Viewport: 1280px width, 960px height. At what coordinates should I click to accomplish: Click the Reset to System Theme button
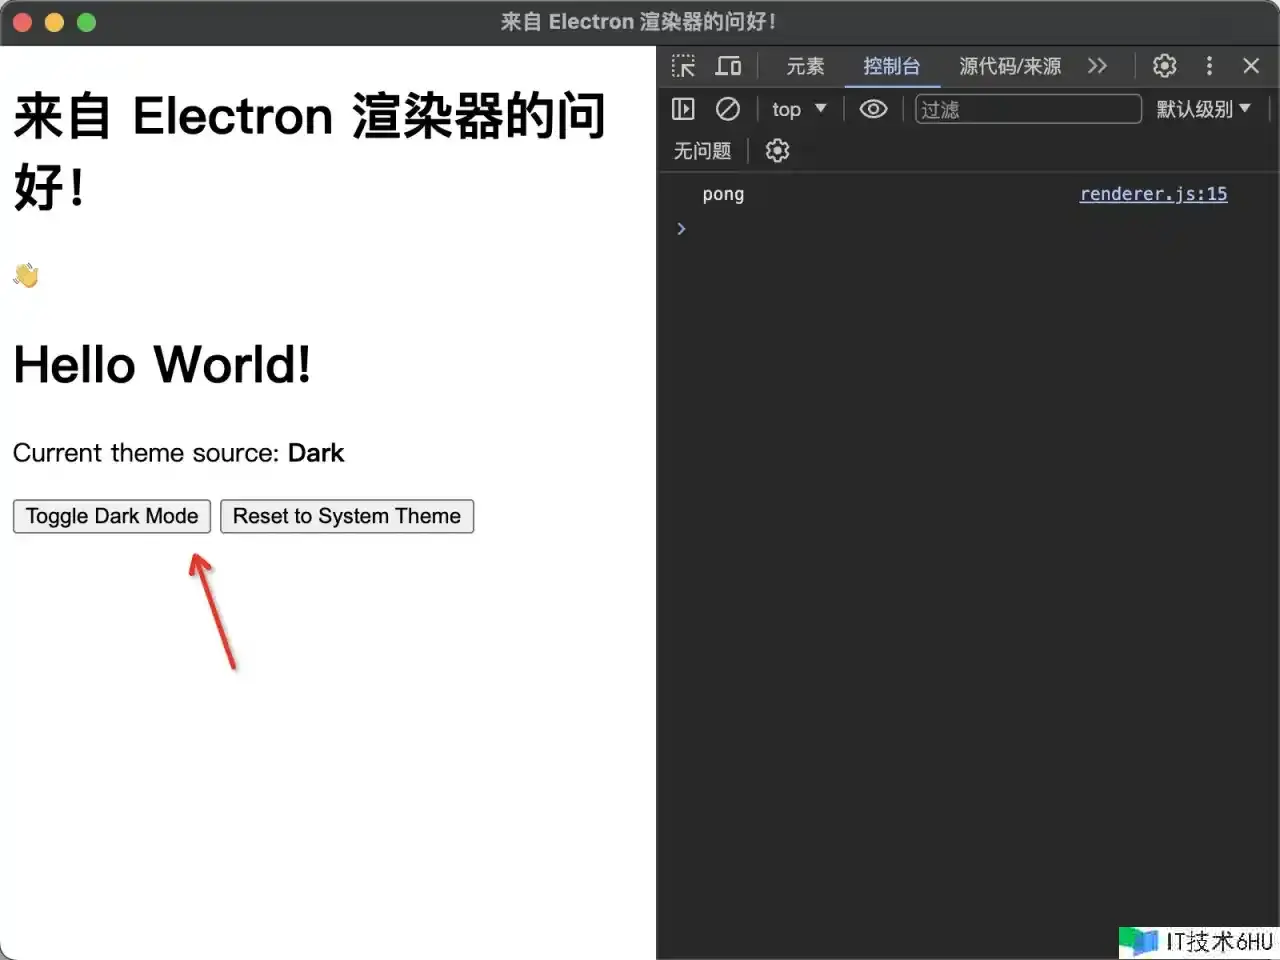tap(347, 516)
